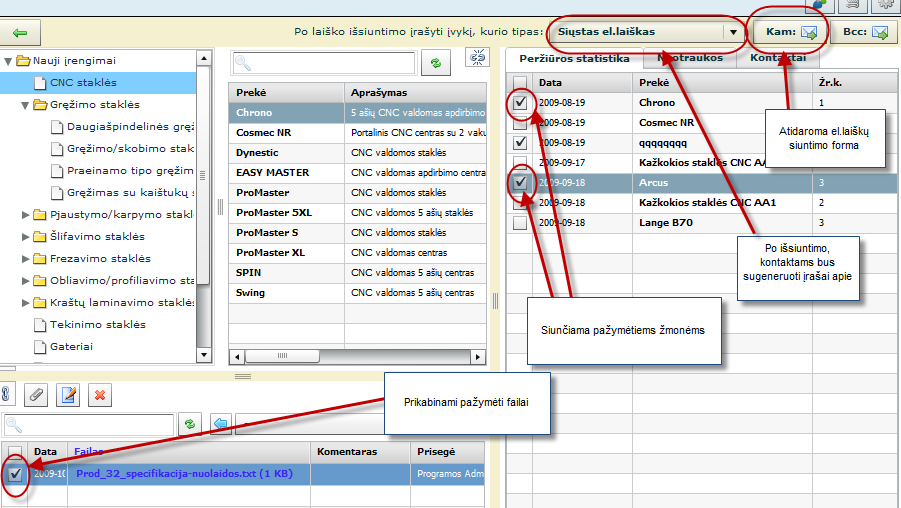Switch to the Nuotraukos tab

pos(690,58)
